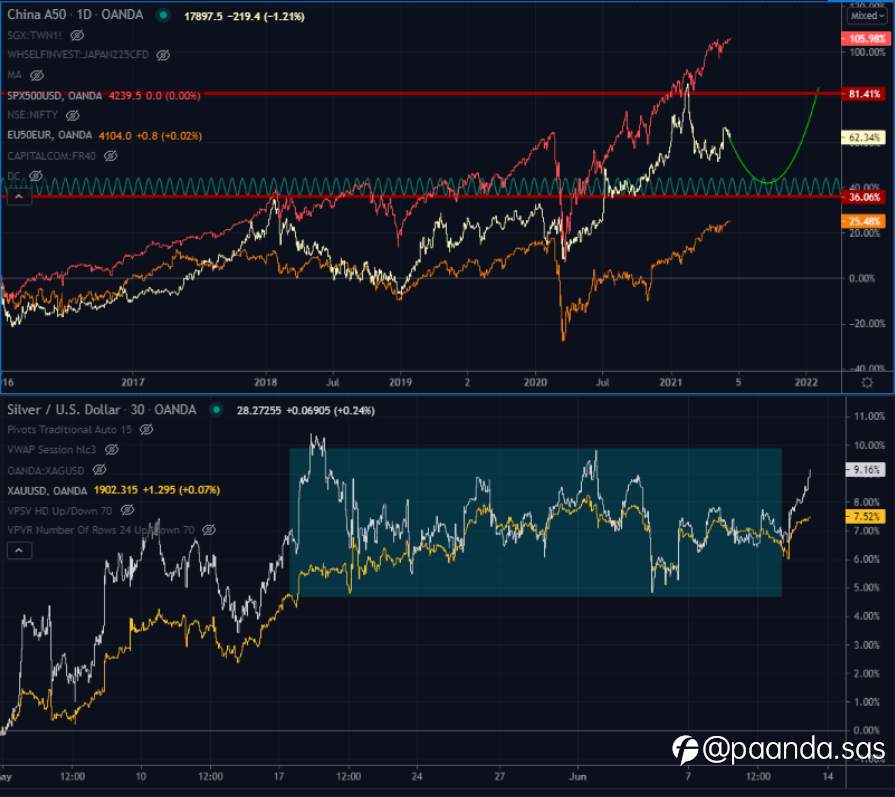
Task: Open chart settings gear on China A50 chart
Action: 867,383
